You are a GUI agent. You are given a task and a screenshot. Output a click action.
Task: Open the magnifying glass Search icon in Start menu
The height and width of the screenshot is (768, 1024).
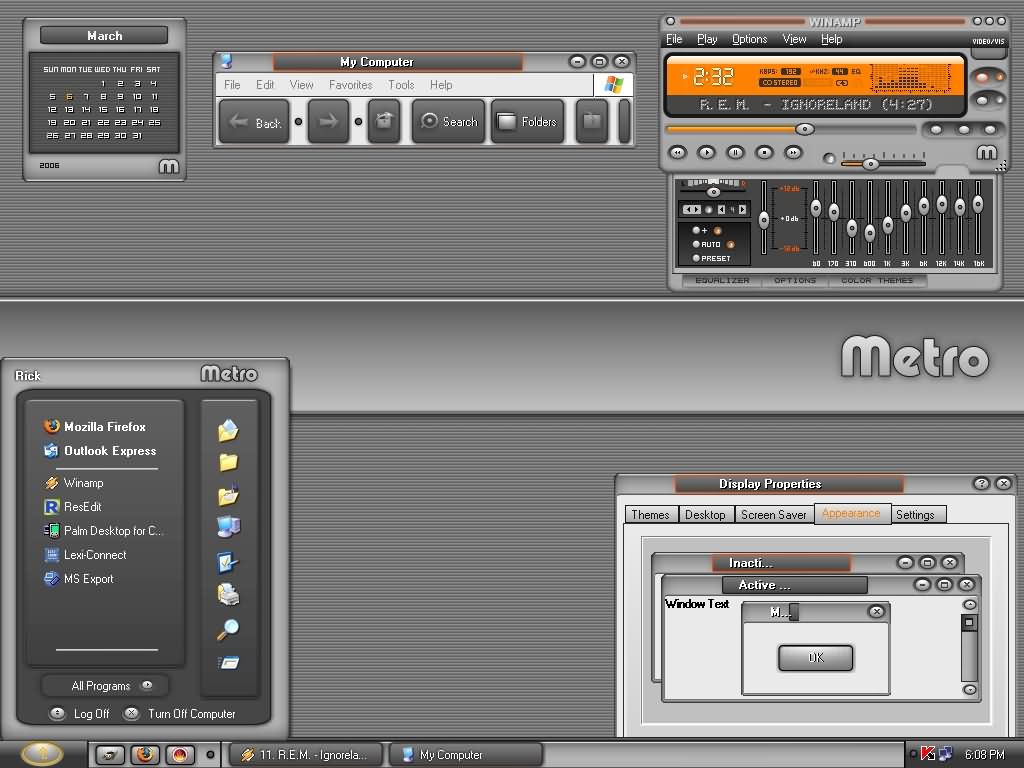pyautogui.click(x=228, y=629)
